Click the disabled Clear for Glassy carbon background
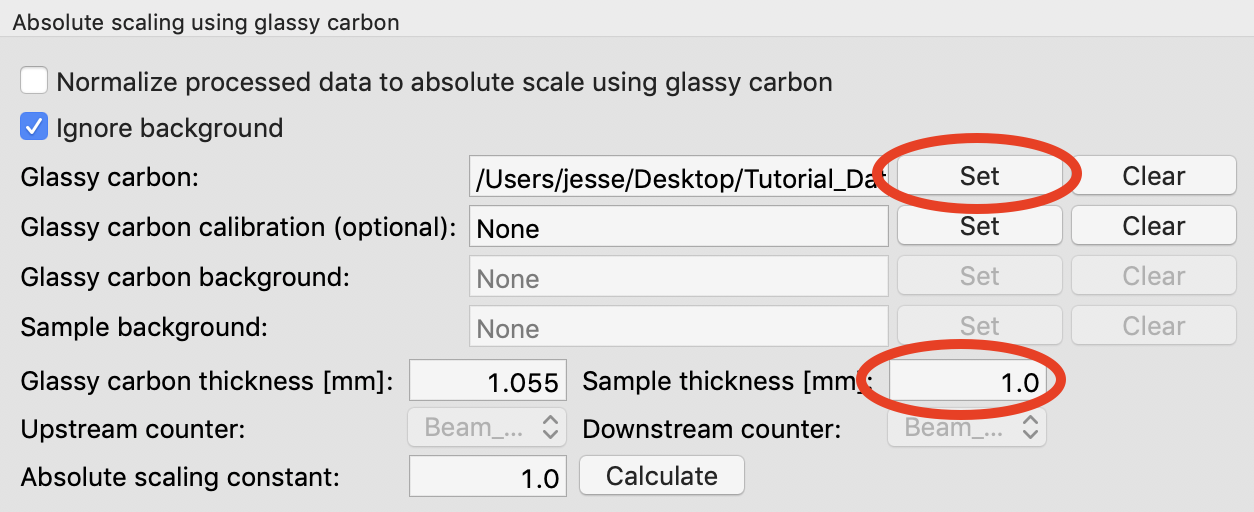This screenshot has width=1254, height=512. pos(1153,276)
